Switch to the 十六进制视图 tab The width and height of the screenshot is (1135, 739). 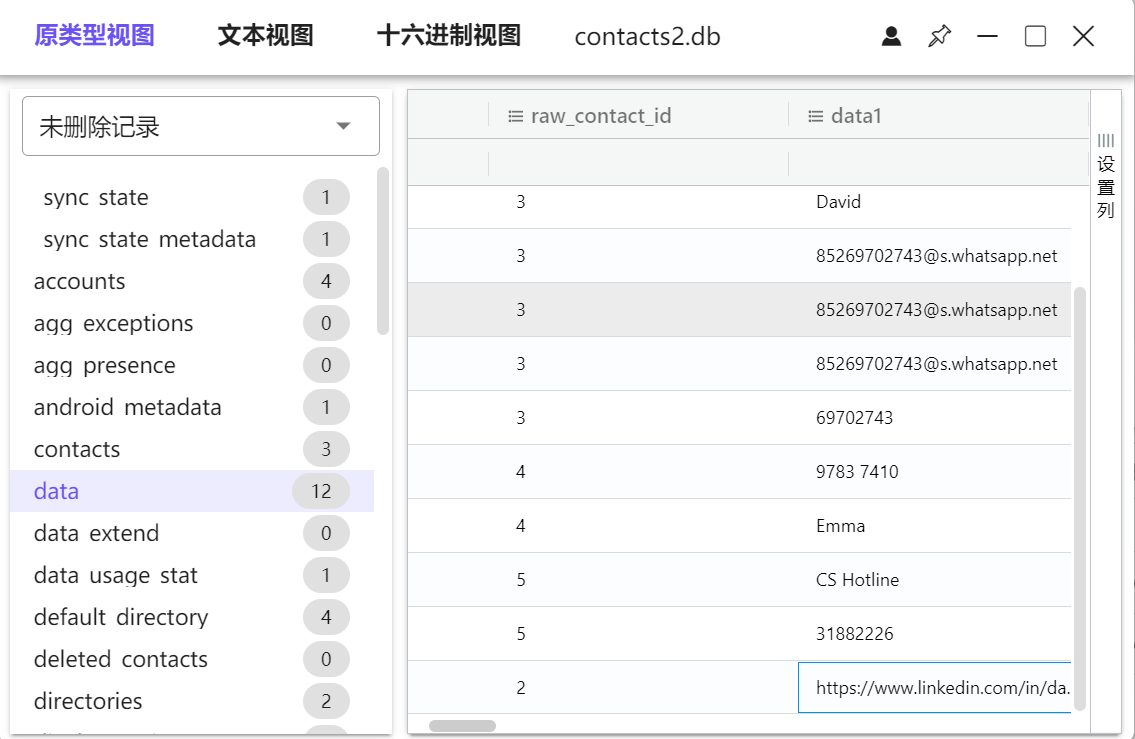pos(449,37)
